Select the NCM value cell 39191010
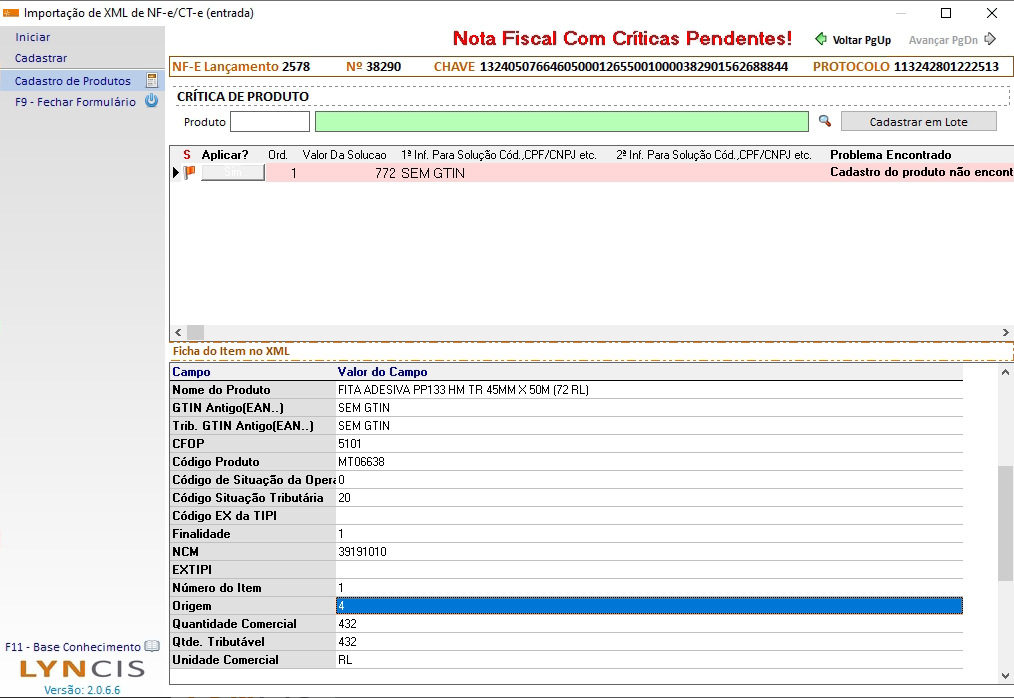 click(x=649, y=552)
